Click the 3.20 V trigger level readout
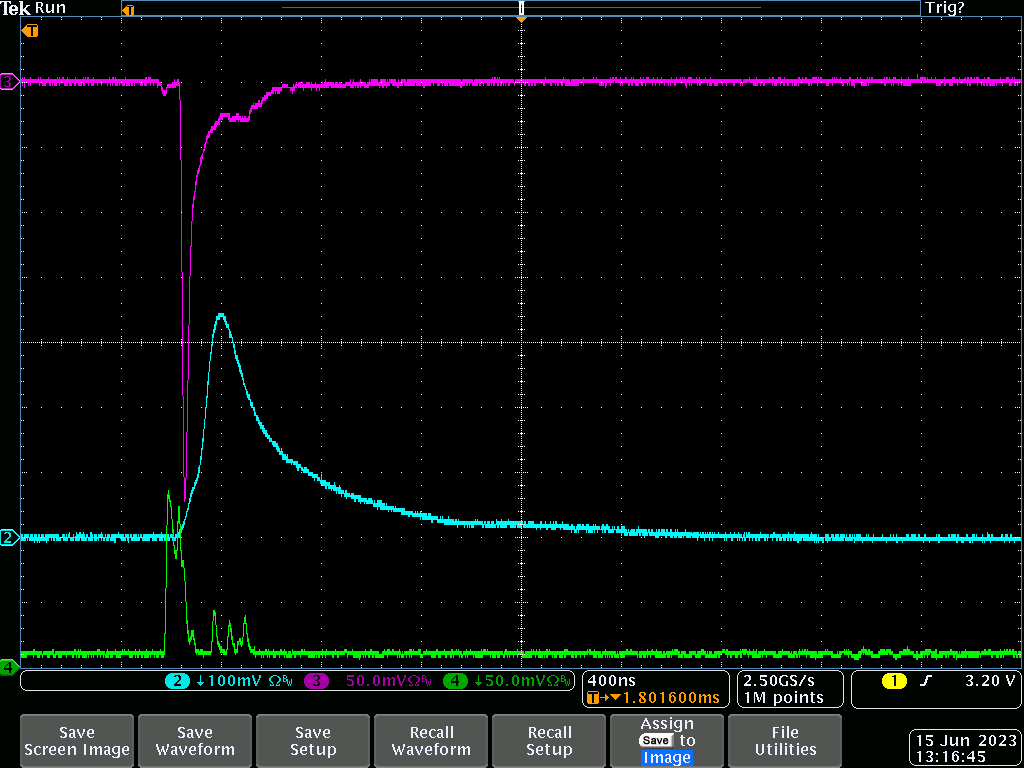The image size is (1024, 768). [989, 681]
